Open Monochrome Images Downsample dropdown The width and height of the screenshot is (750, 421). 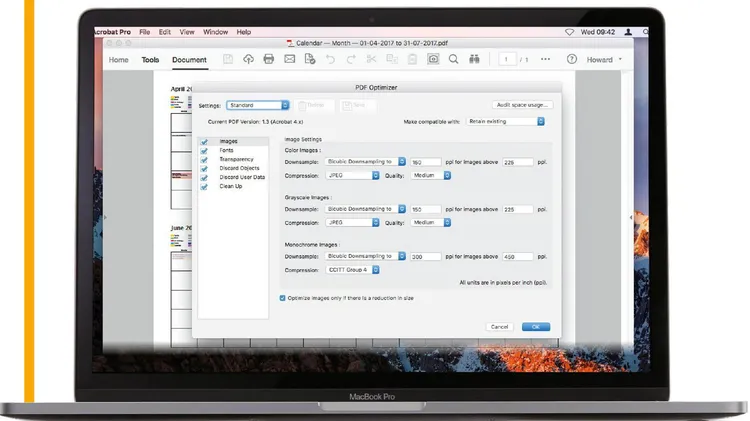365,256
